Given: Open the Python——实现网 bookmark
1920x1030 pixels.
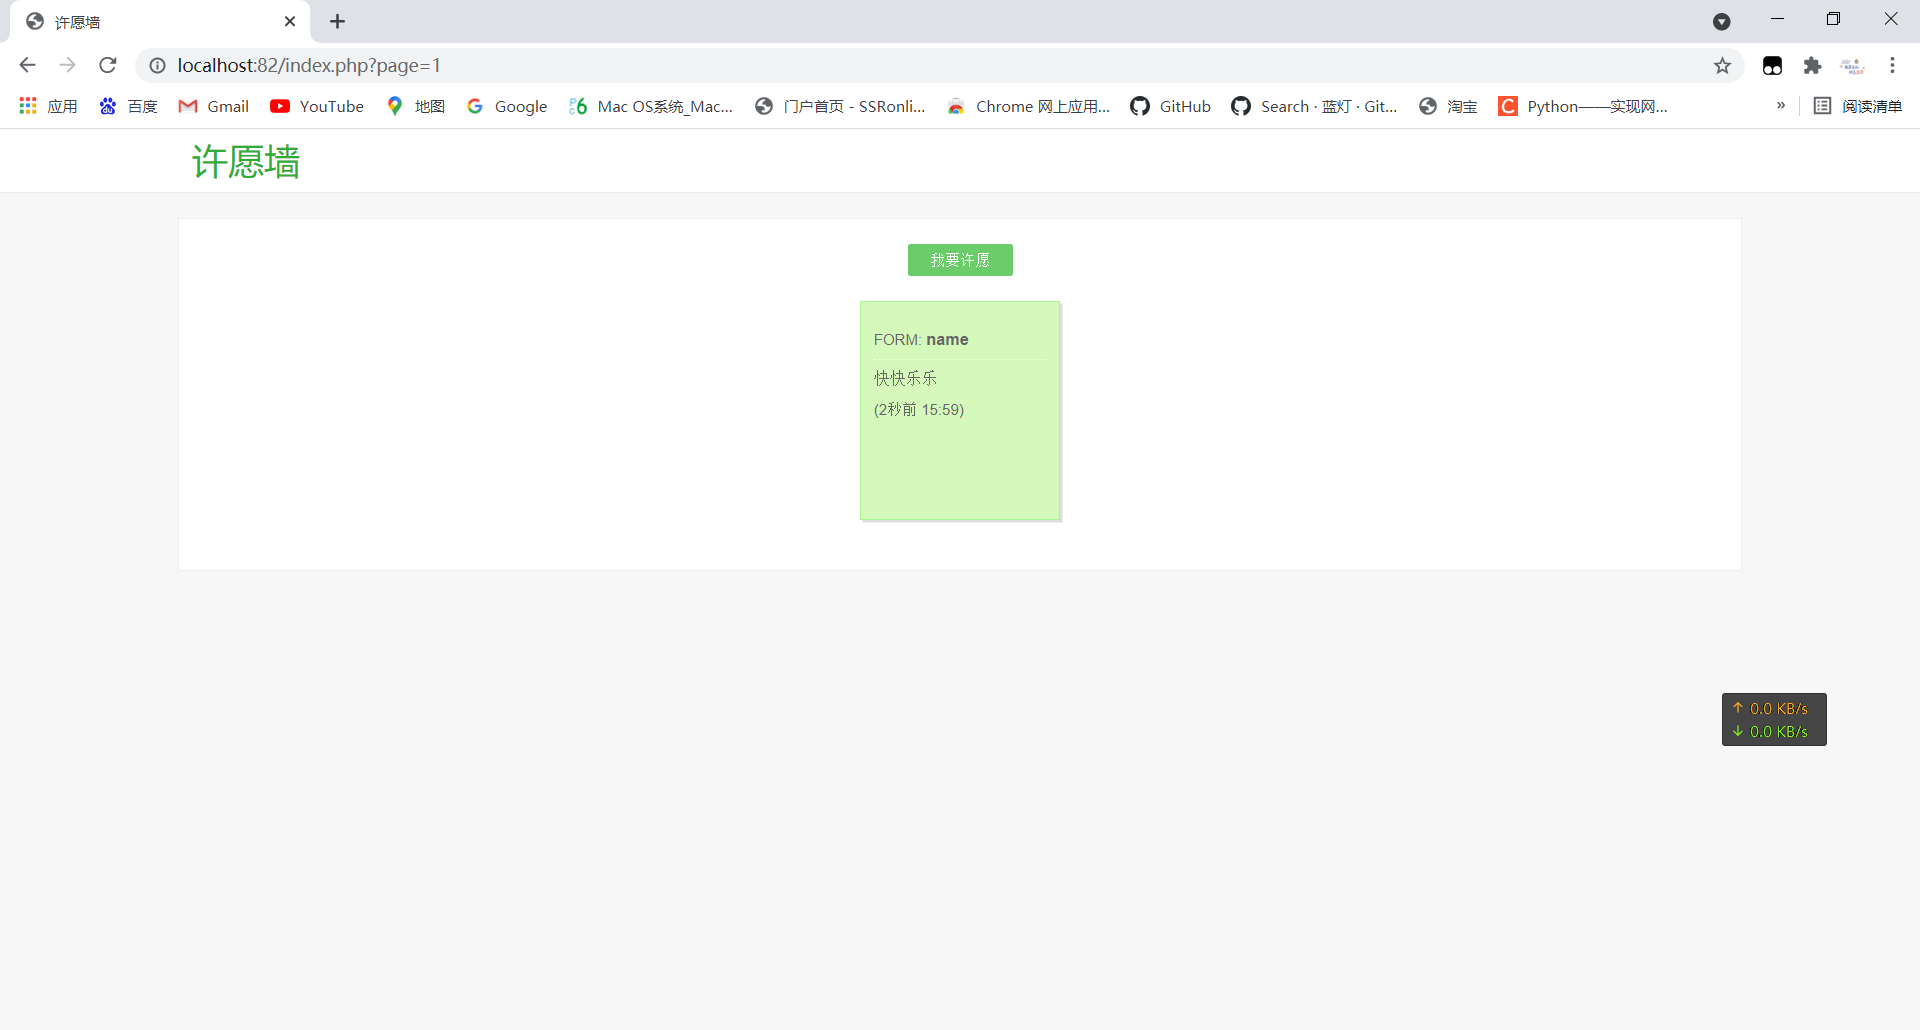Looking at the screenshot, I should click(x=1583, y=106).
